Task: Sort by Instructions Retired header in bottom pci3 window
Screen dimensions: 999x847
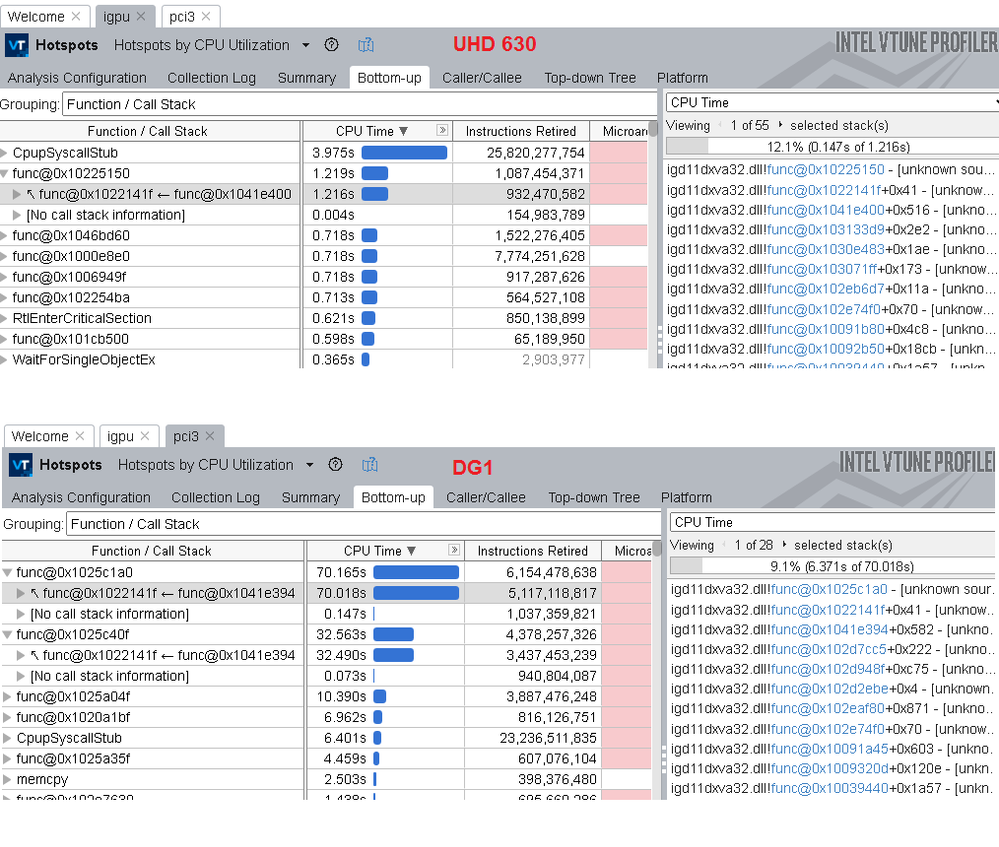Action: [x=533, y=551]
